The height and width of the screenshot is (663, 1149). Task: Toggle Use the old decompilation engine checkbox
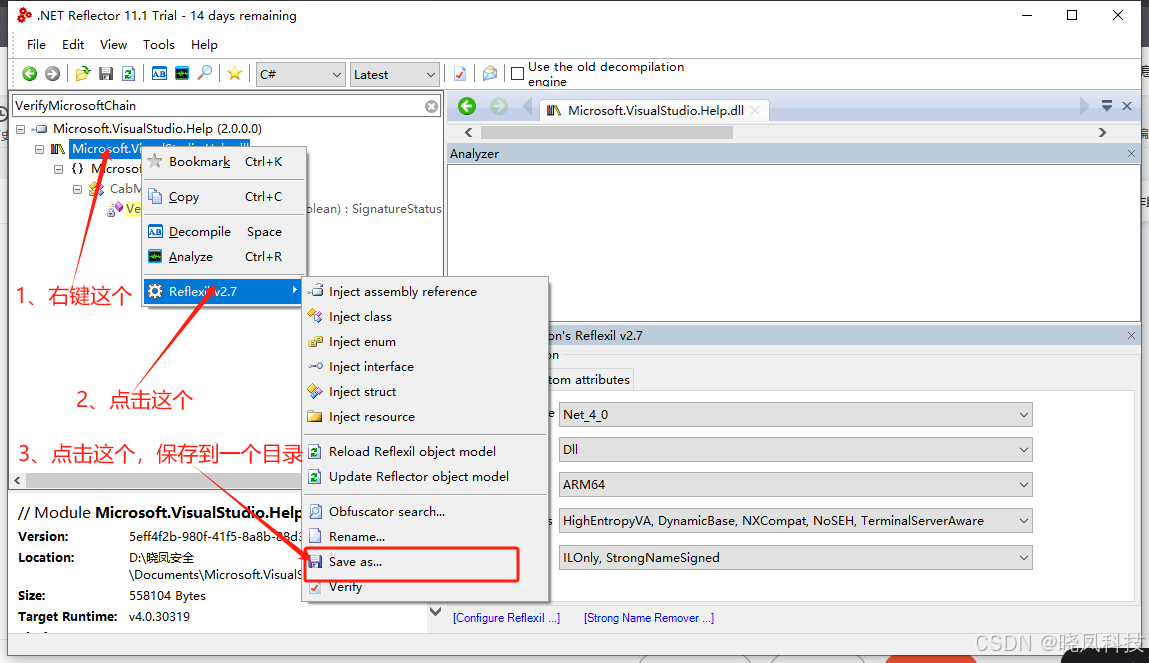[x=517, y=73]
